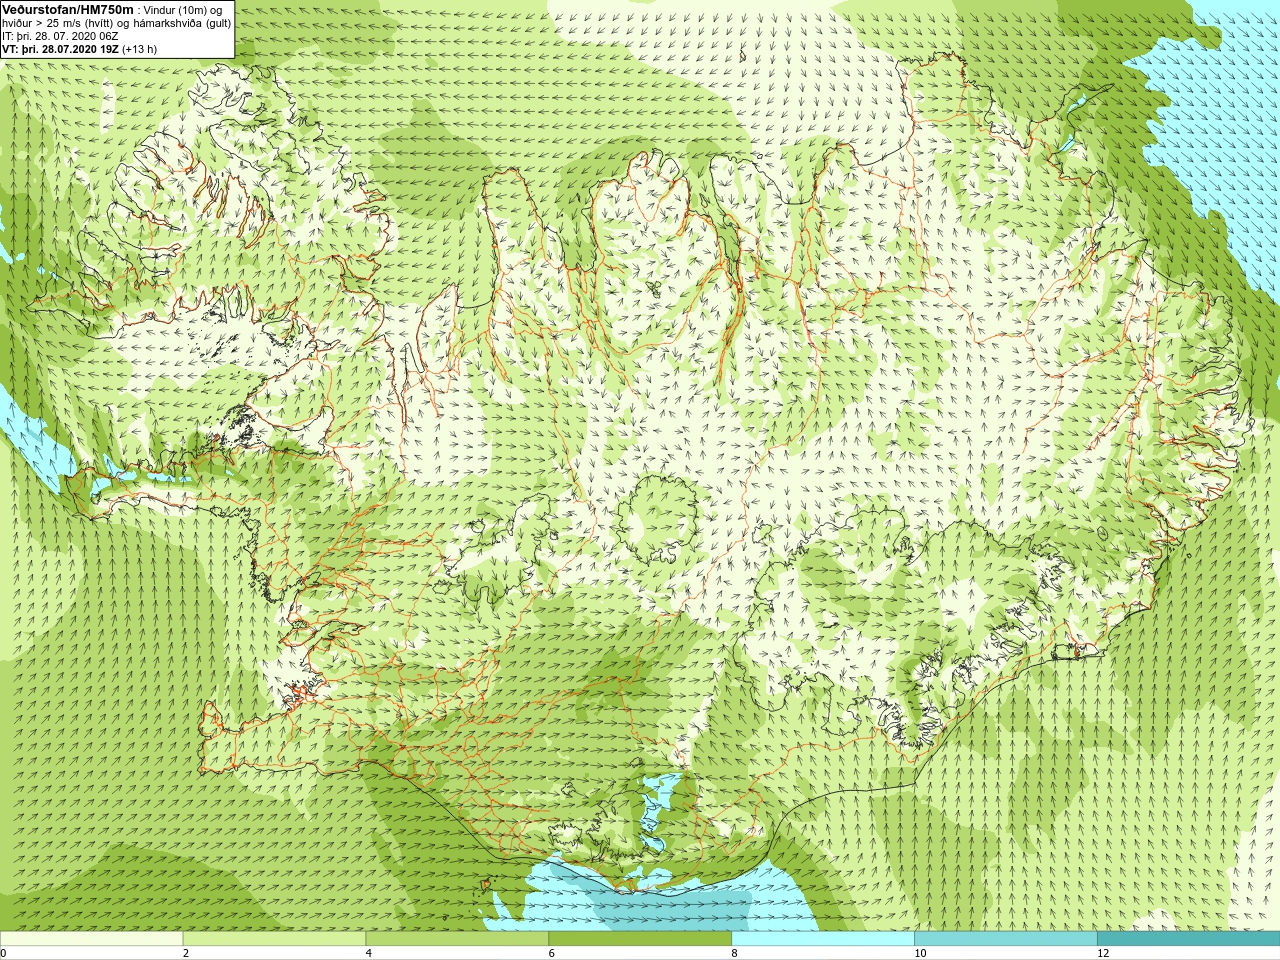Click the cyan 10–12 legend segment
1280x960 pixels.
(x=1005, y=939)
